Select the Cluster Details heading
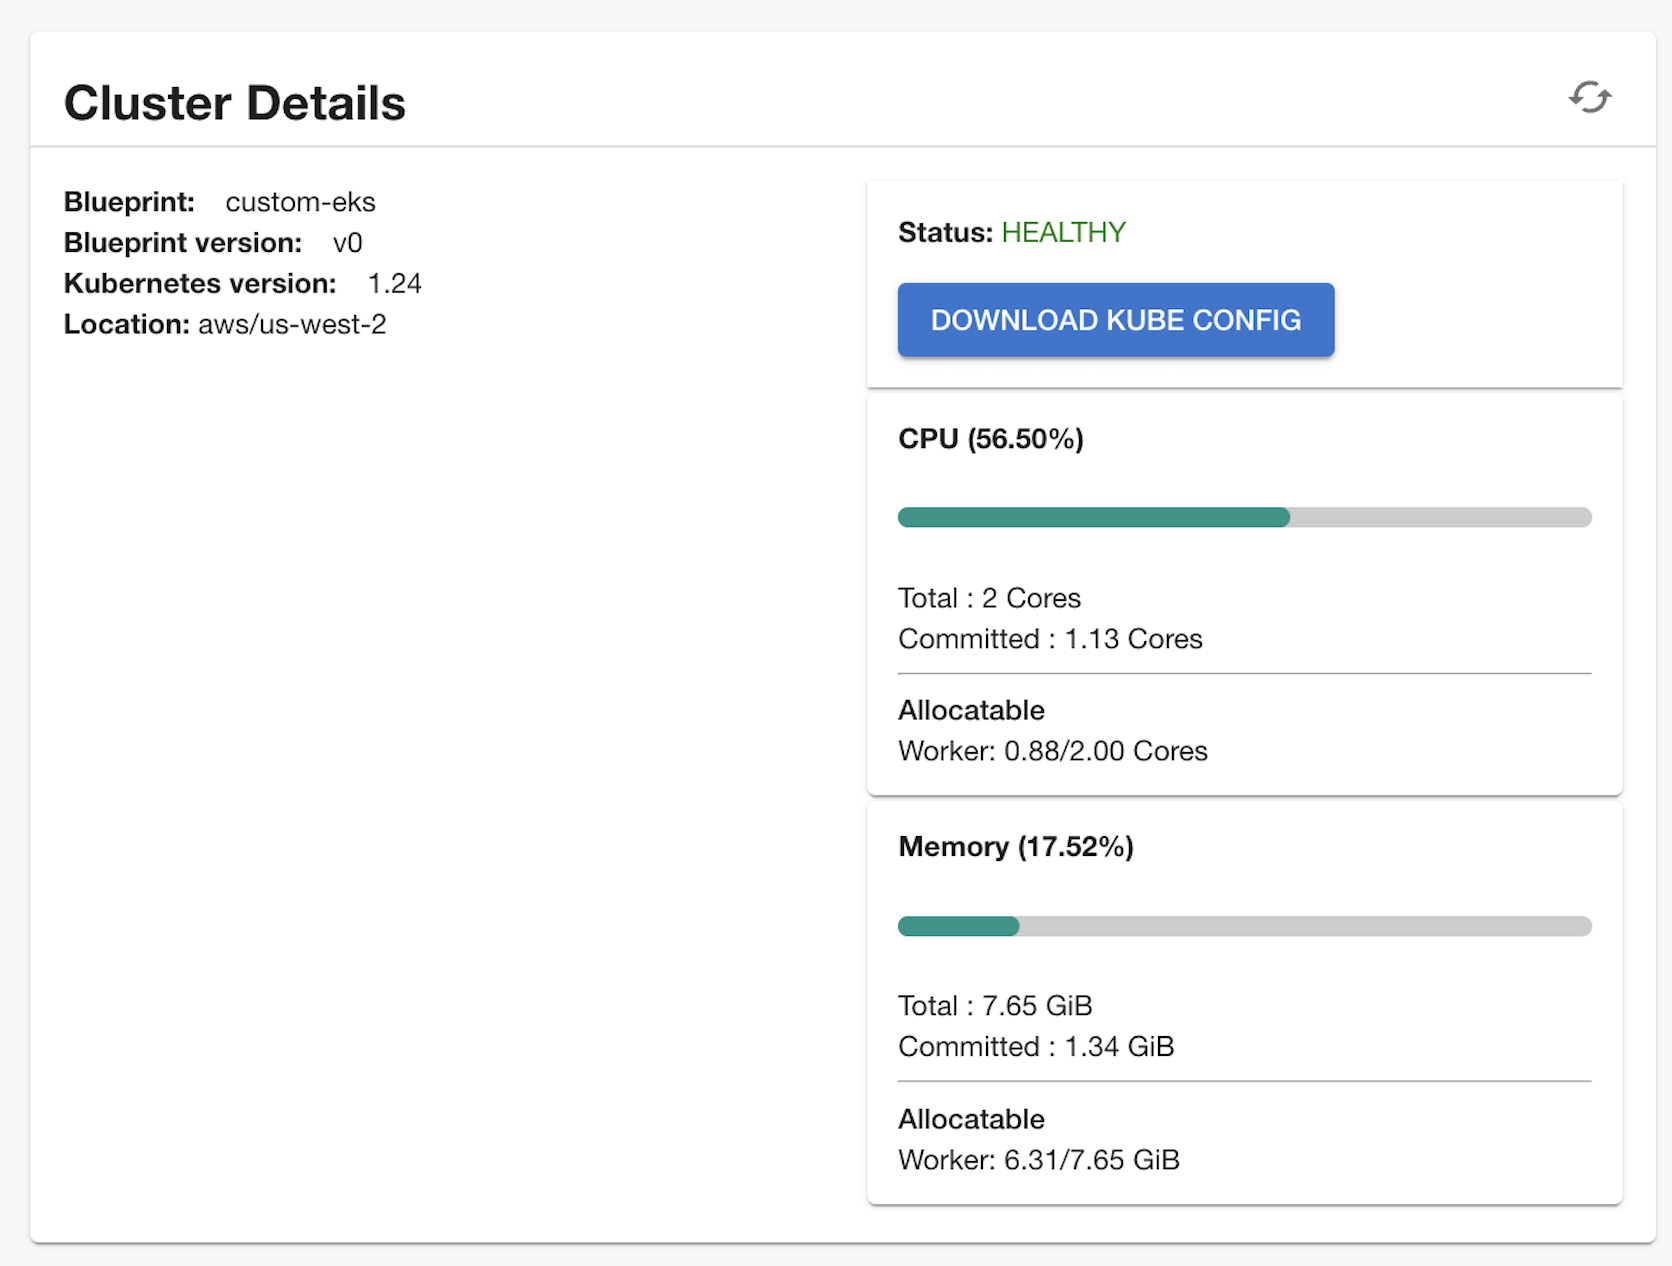Image resolution: width=1672 pixels, height=1266 pixels. (235, 103)
